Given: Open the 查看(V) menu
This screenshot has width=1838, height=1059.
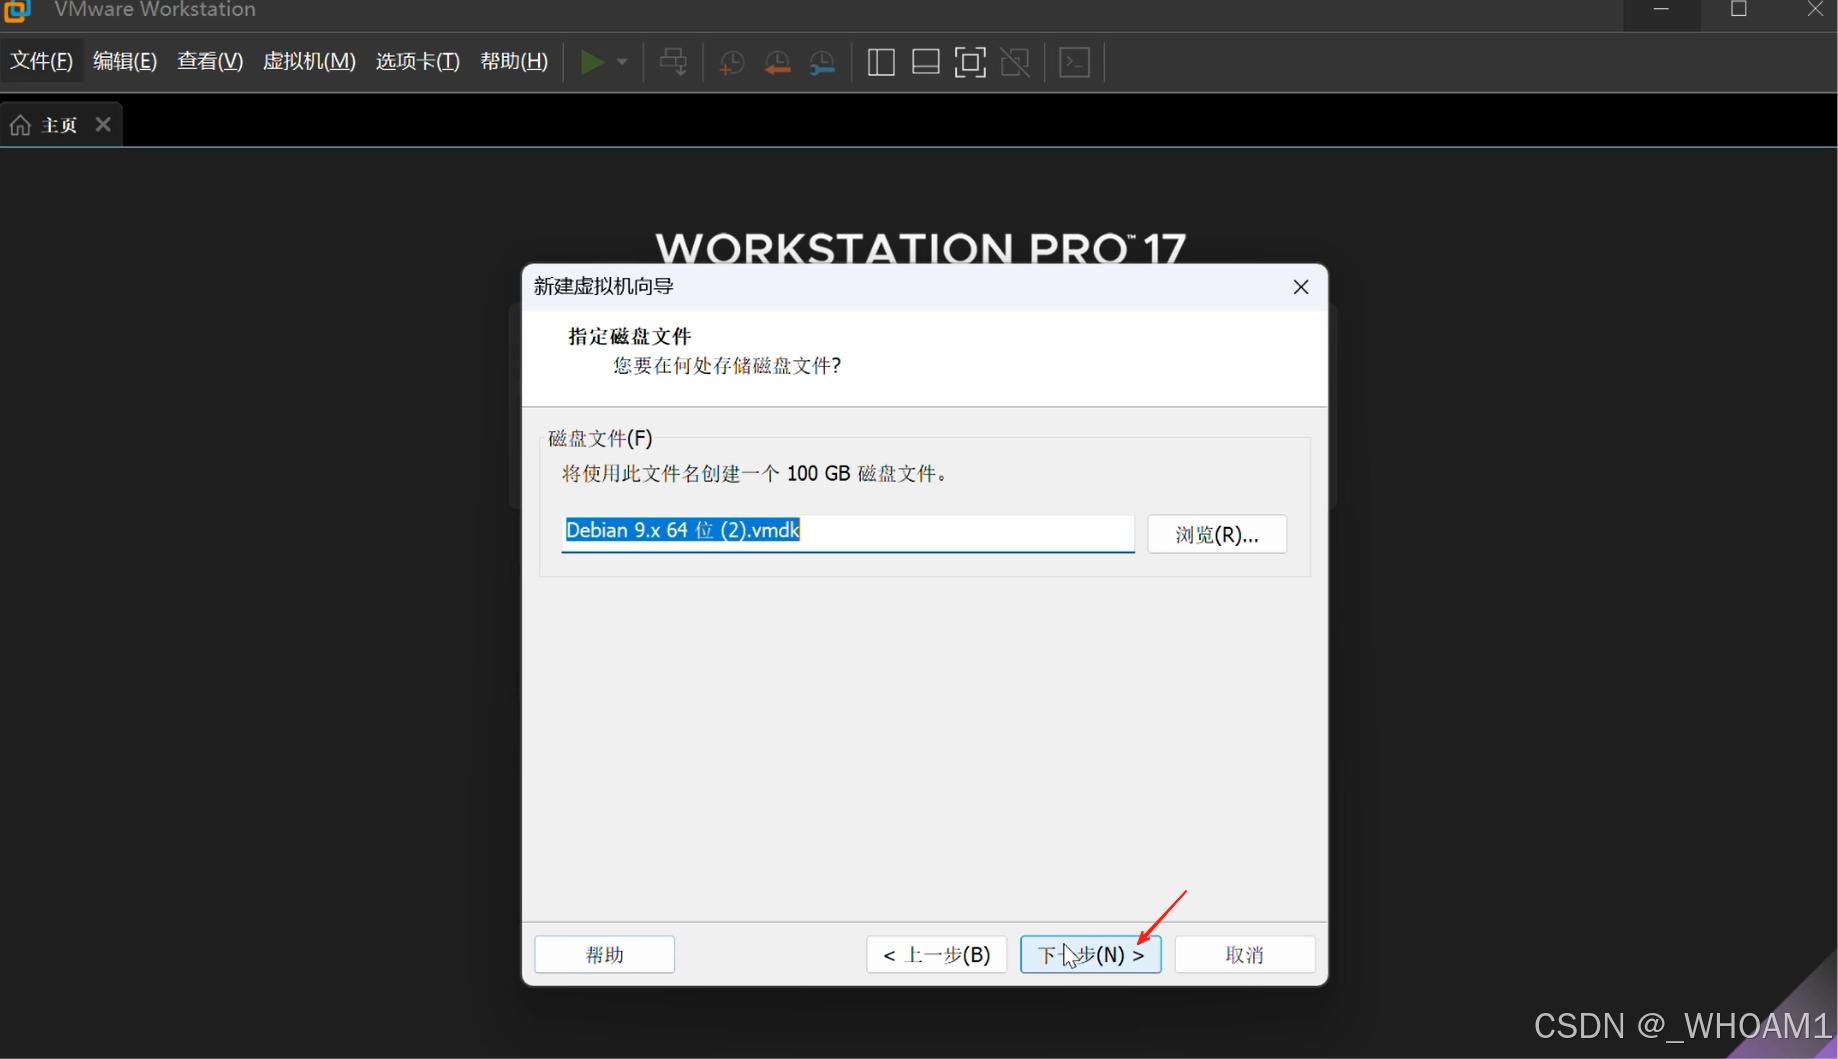Looking at the screenshot, I should (x=210, y=61).
